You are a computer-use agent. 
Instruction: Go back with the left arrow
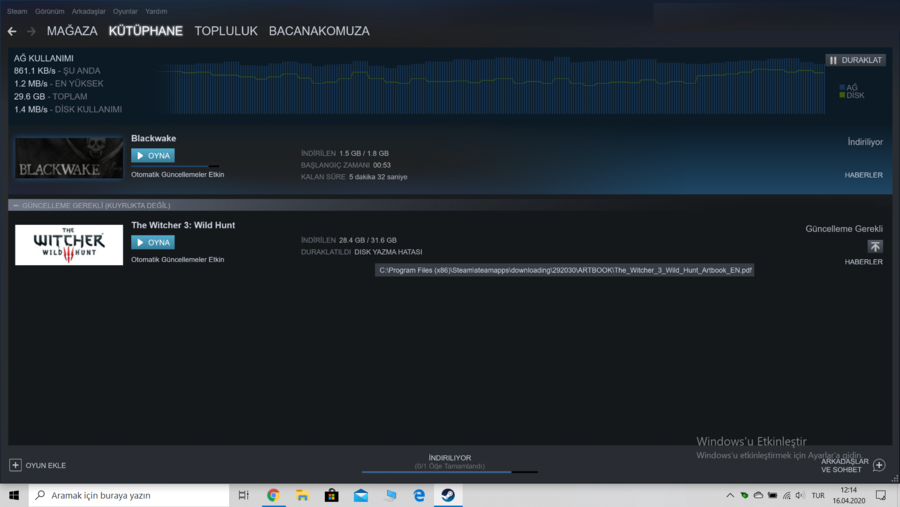coord(12,32)
